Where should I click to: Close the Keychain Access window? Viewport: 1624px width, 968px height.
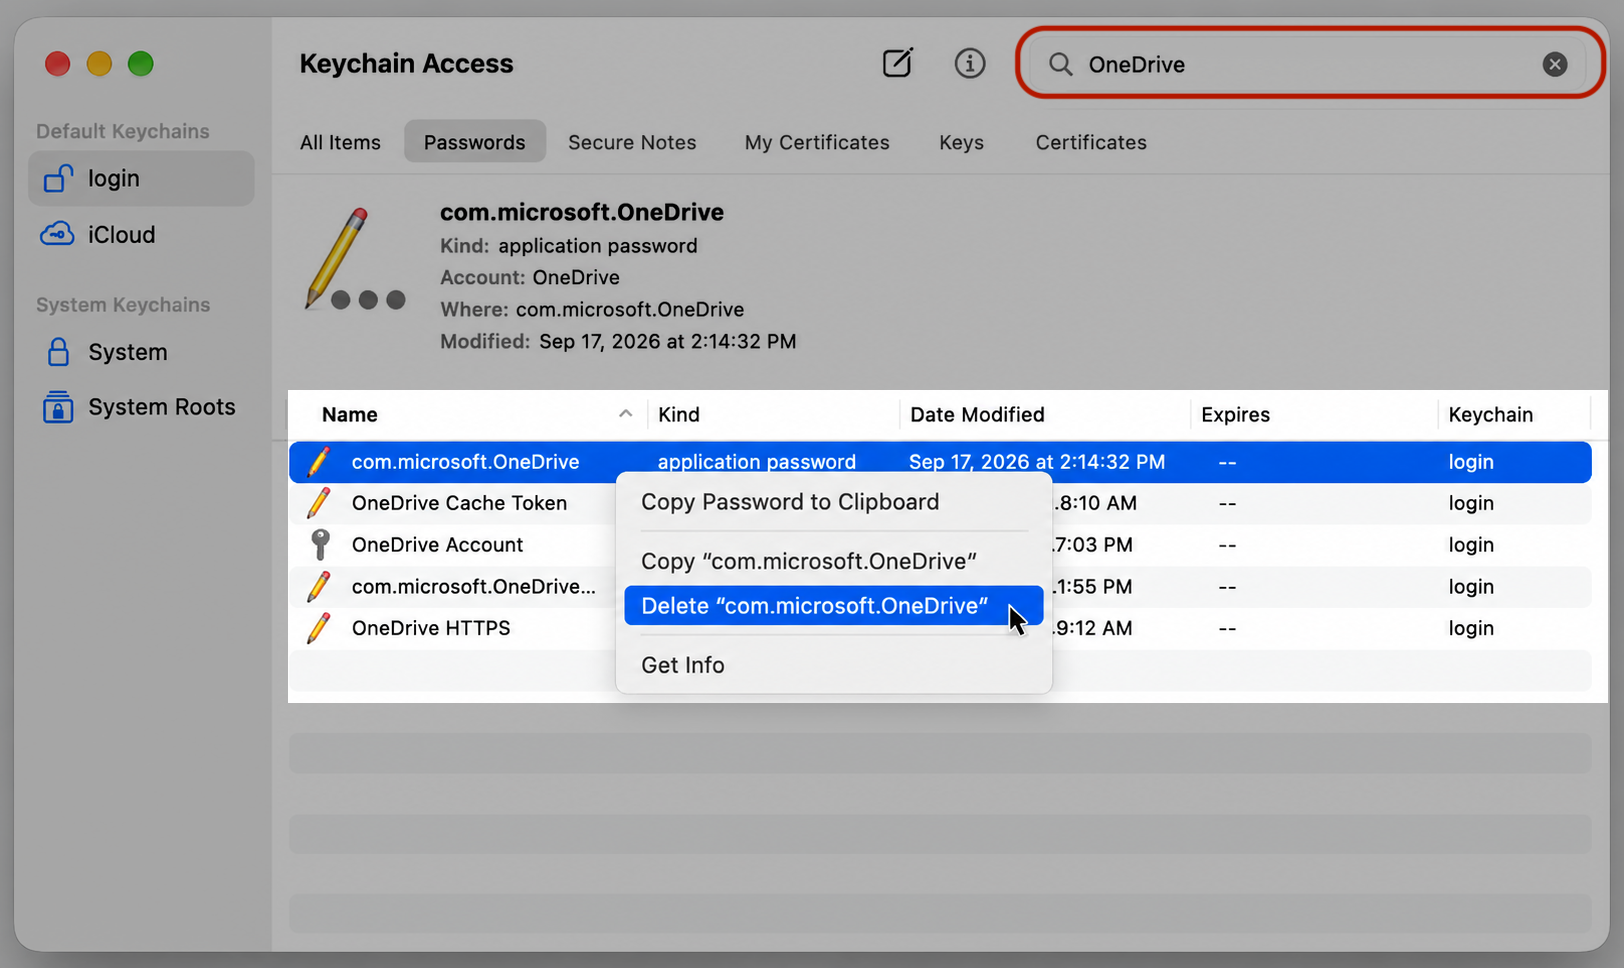pos(58,64)
